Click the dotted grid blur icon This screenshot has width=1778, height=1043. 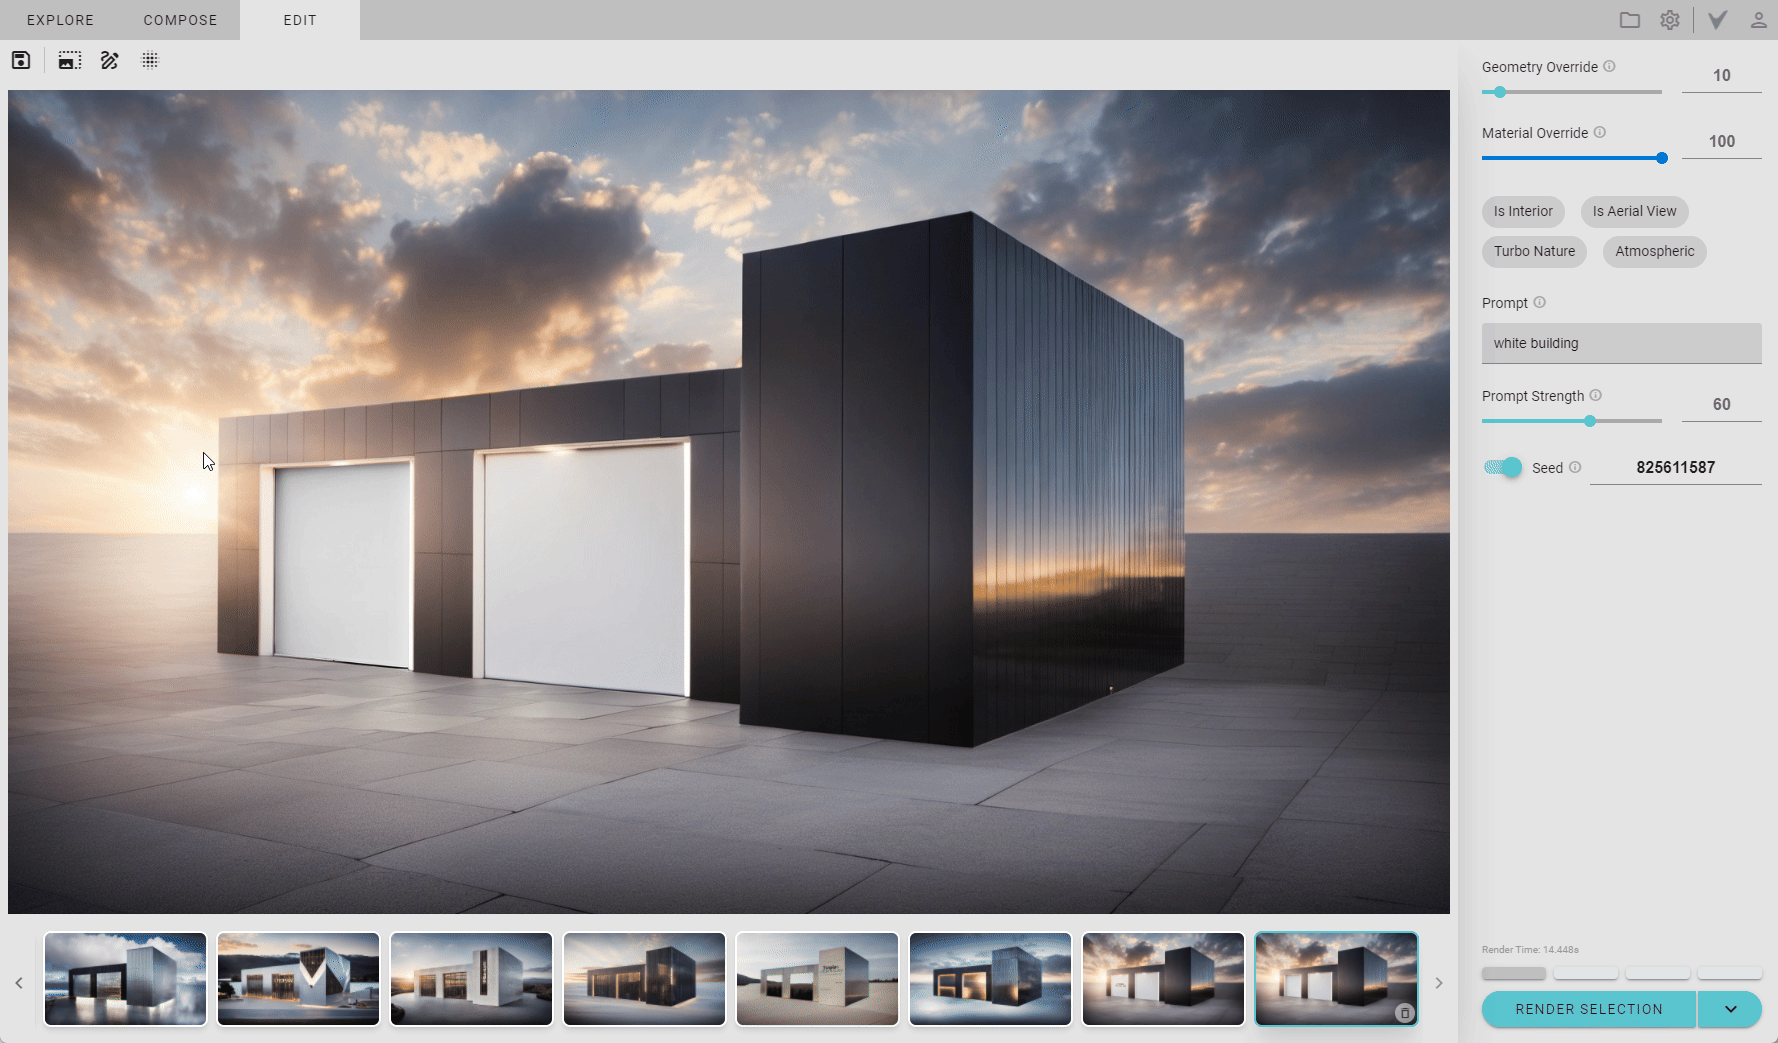click(150, 61)
